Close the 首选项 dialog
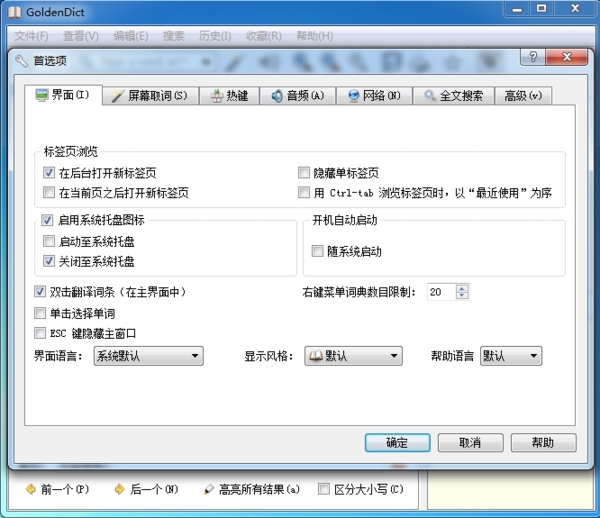Viewport: 600px width, 518px height. pos(567,57)
